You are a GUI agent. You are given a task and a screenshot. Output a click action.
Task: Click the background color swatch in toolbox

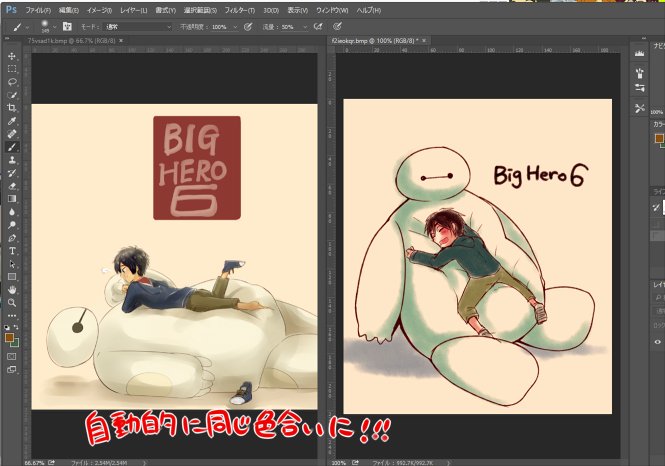[15, 343]
